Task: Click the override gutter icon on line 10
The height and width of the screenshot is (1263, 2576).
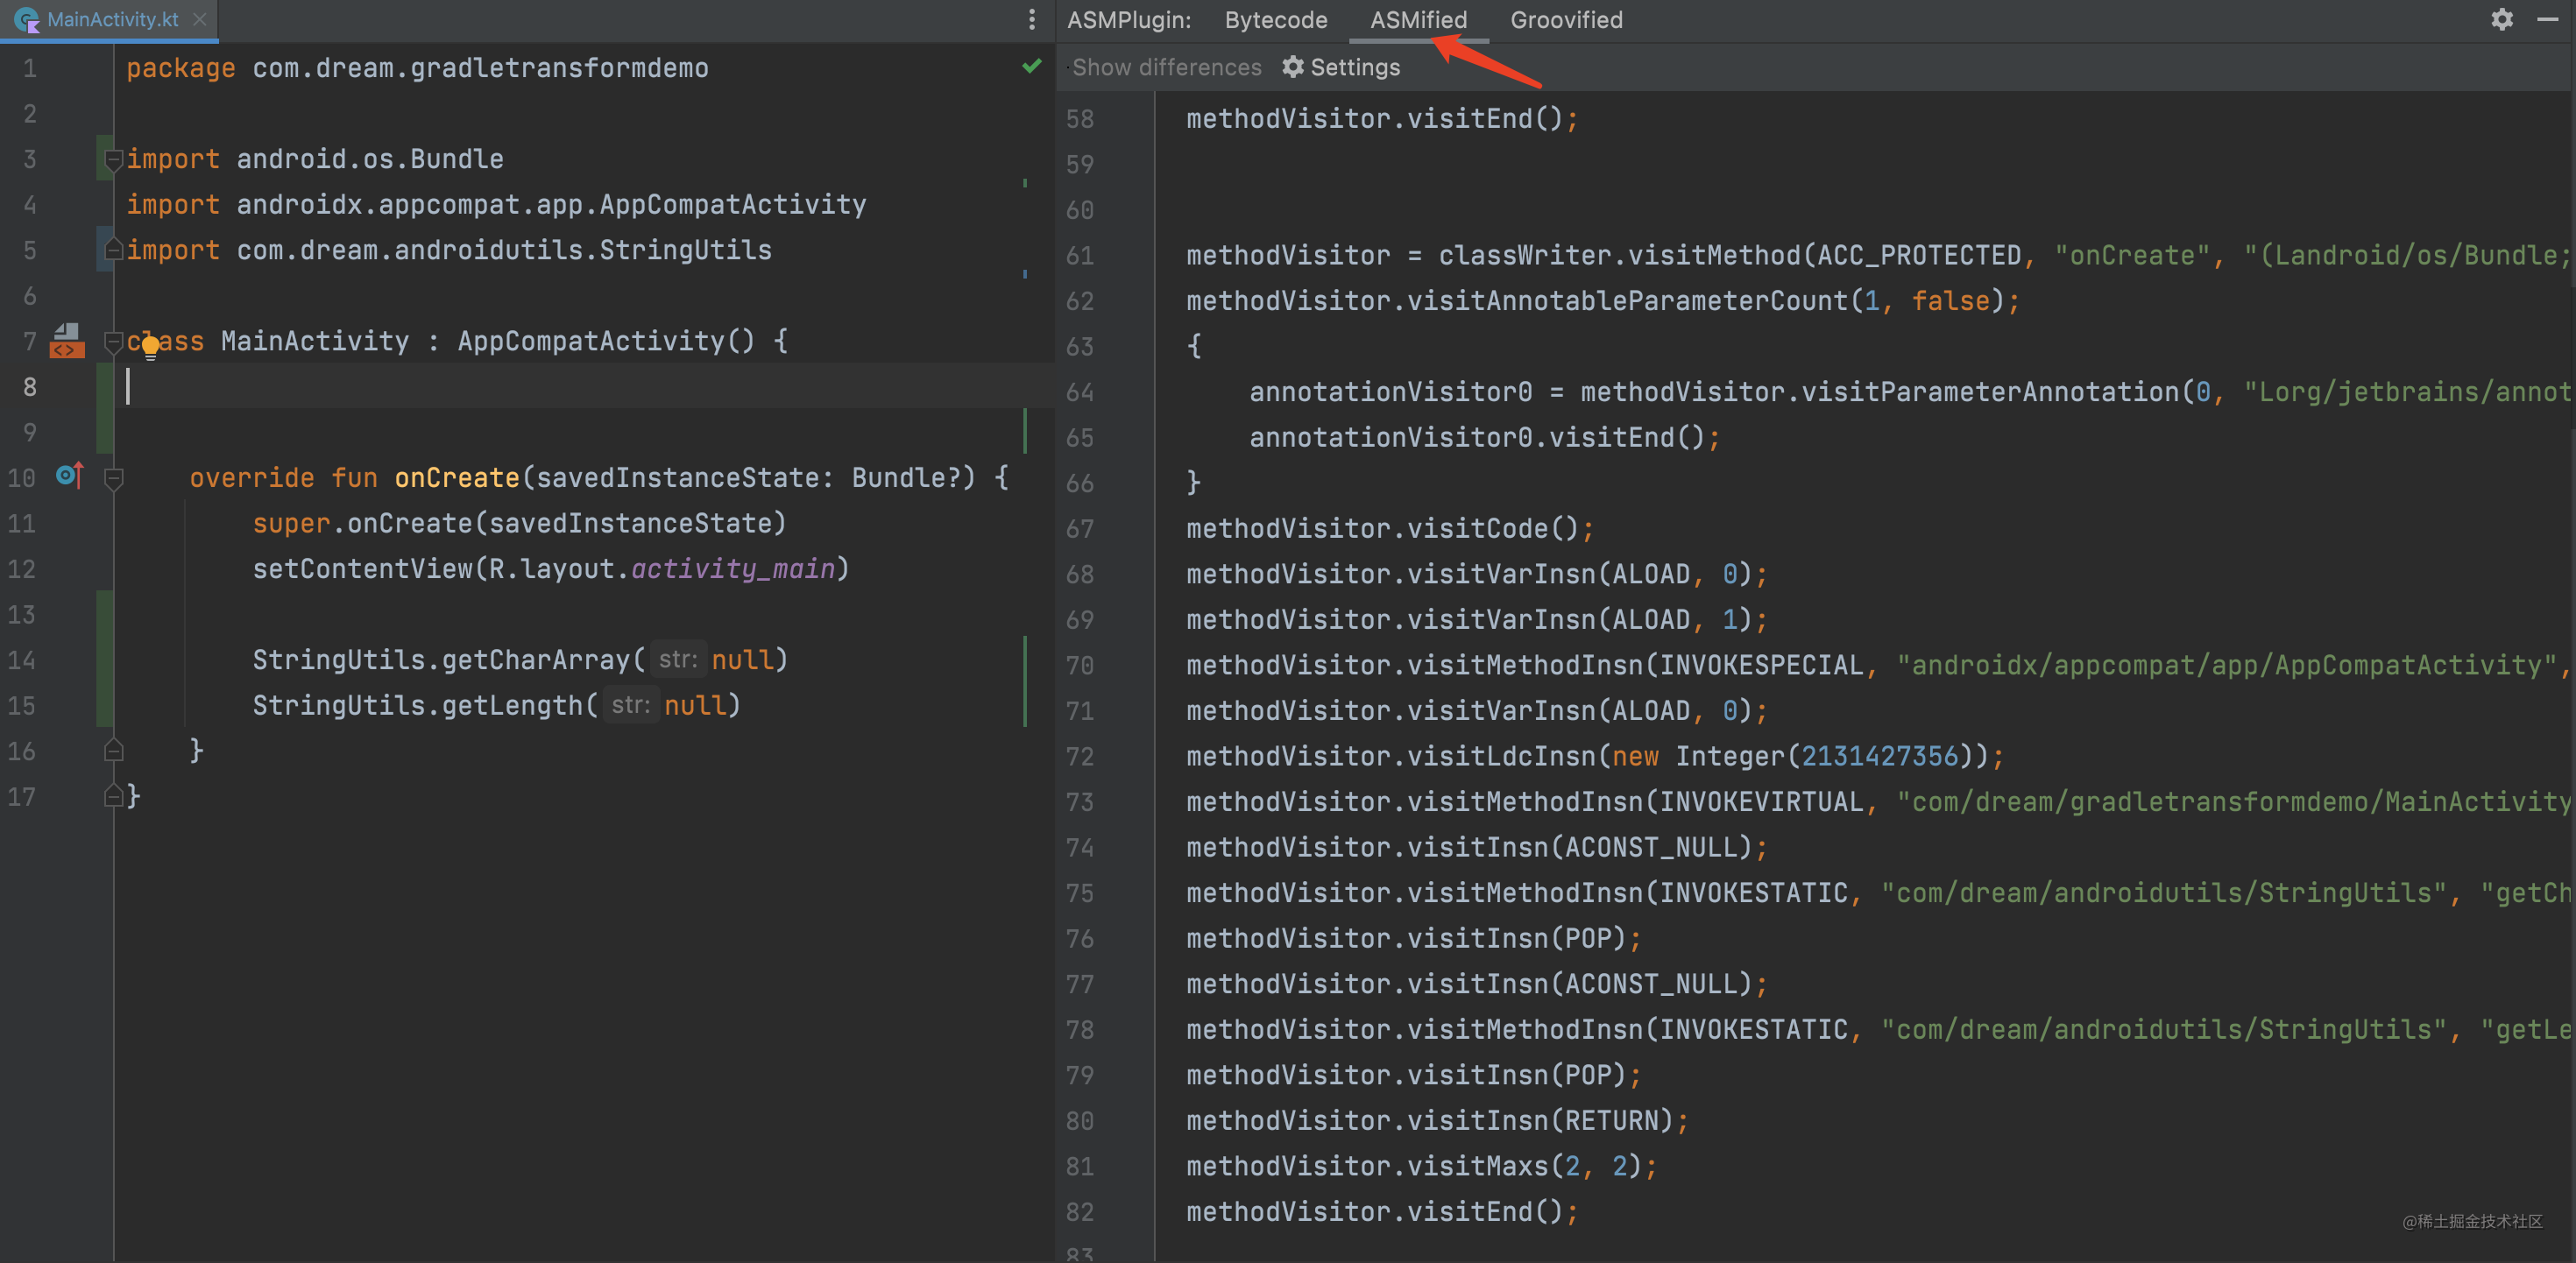Action: [x=69, y=475]
